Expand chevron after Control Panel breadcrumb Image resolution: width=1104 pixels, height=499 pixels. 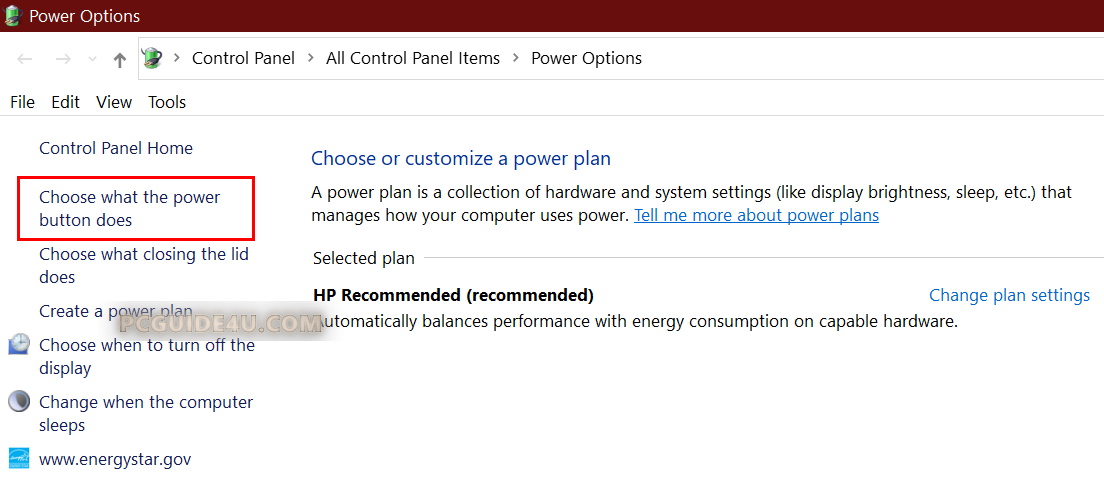tap(310, 58)
